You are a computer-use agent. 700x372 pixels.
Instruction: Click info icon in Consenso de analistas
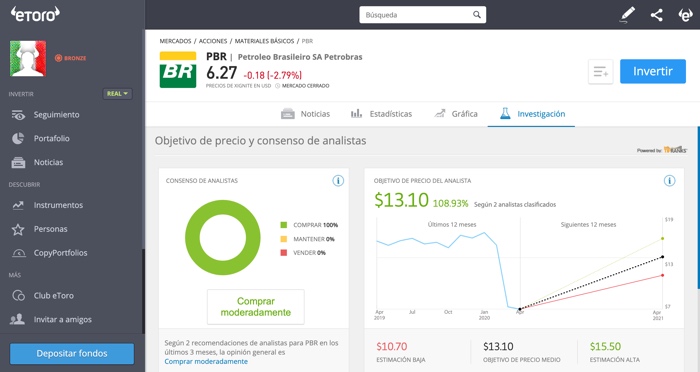[338, 181]
